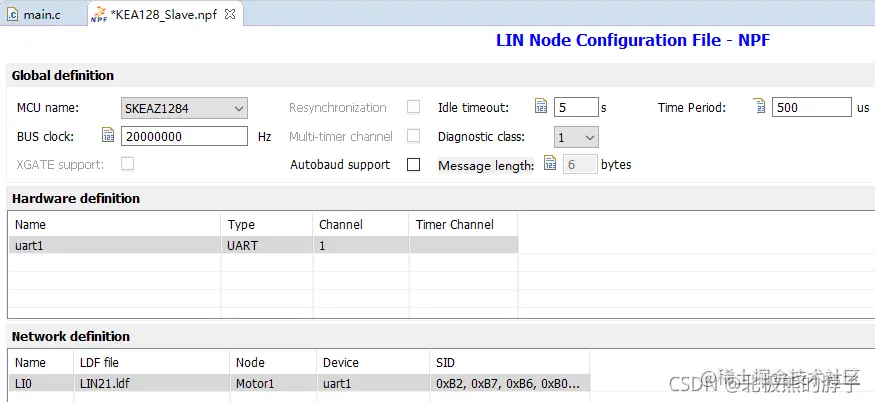Click the Channel column header in hardware table
Image resolution: width=875 pixels, height=402 pixels.
click(x=360, y=224)
